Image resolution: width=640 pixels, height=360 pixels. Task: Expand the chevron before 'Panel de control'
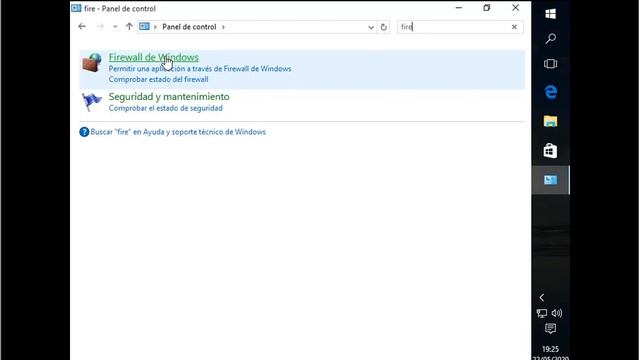tap(155, 27)
